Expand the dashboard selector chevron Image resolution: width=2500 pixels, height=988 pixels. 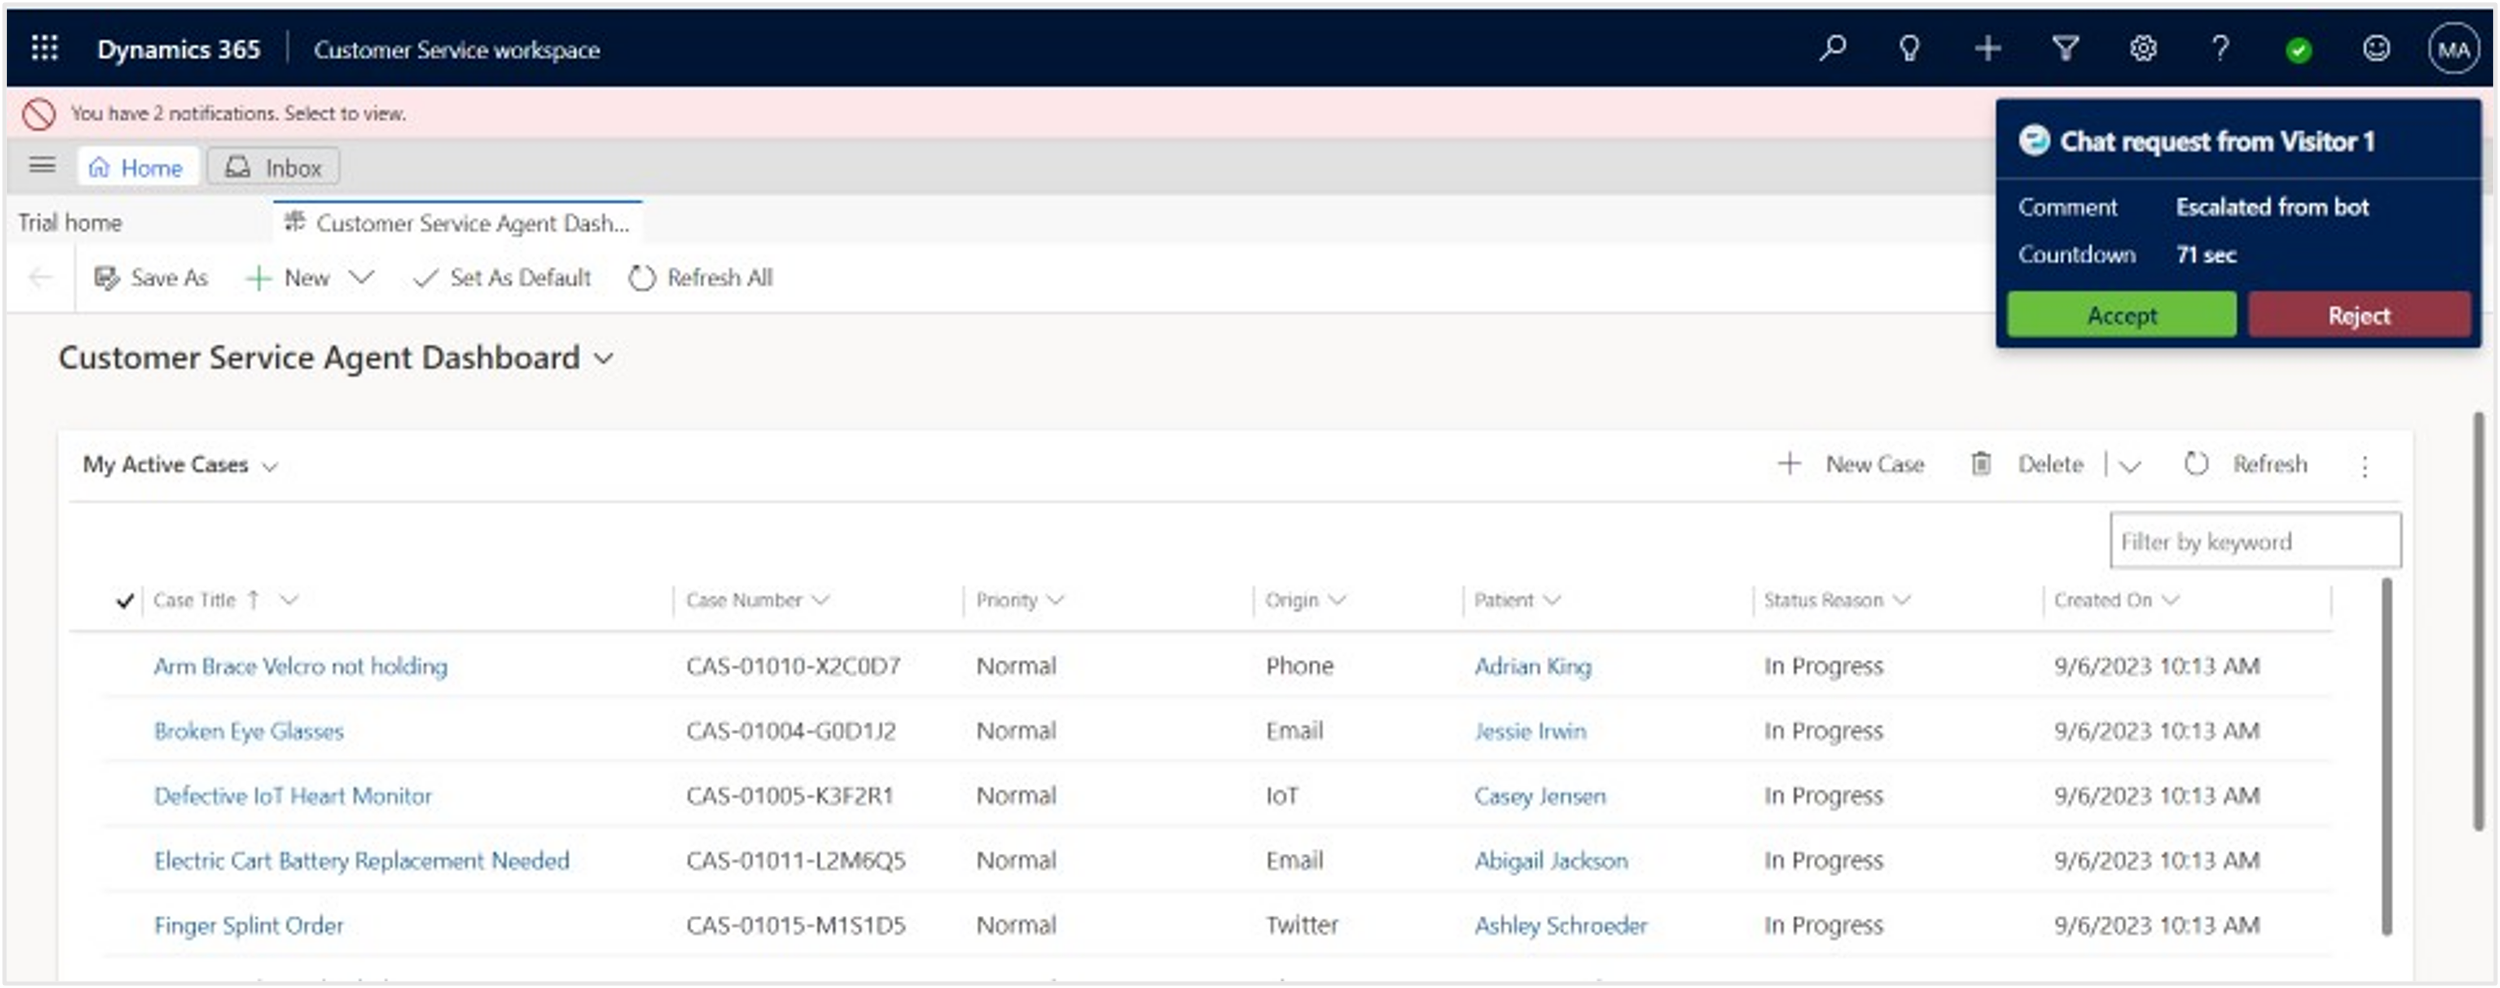603,358
